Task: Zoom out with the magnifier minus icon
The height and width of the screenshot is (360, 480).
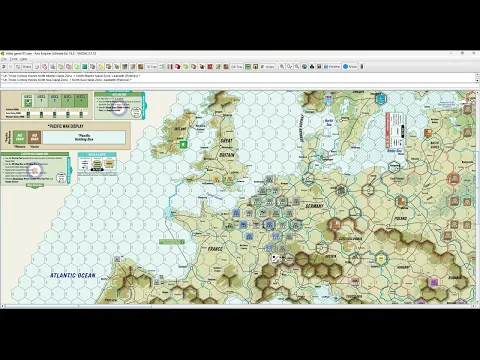Action: 297,67
